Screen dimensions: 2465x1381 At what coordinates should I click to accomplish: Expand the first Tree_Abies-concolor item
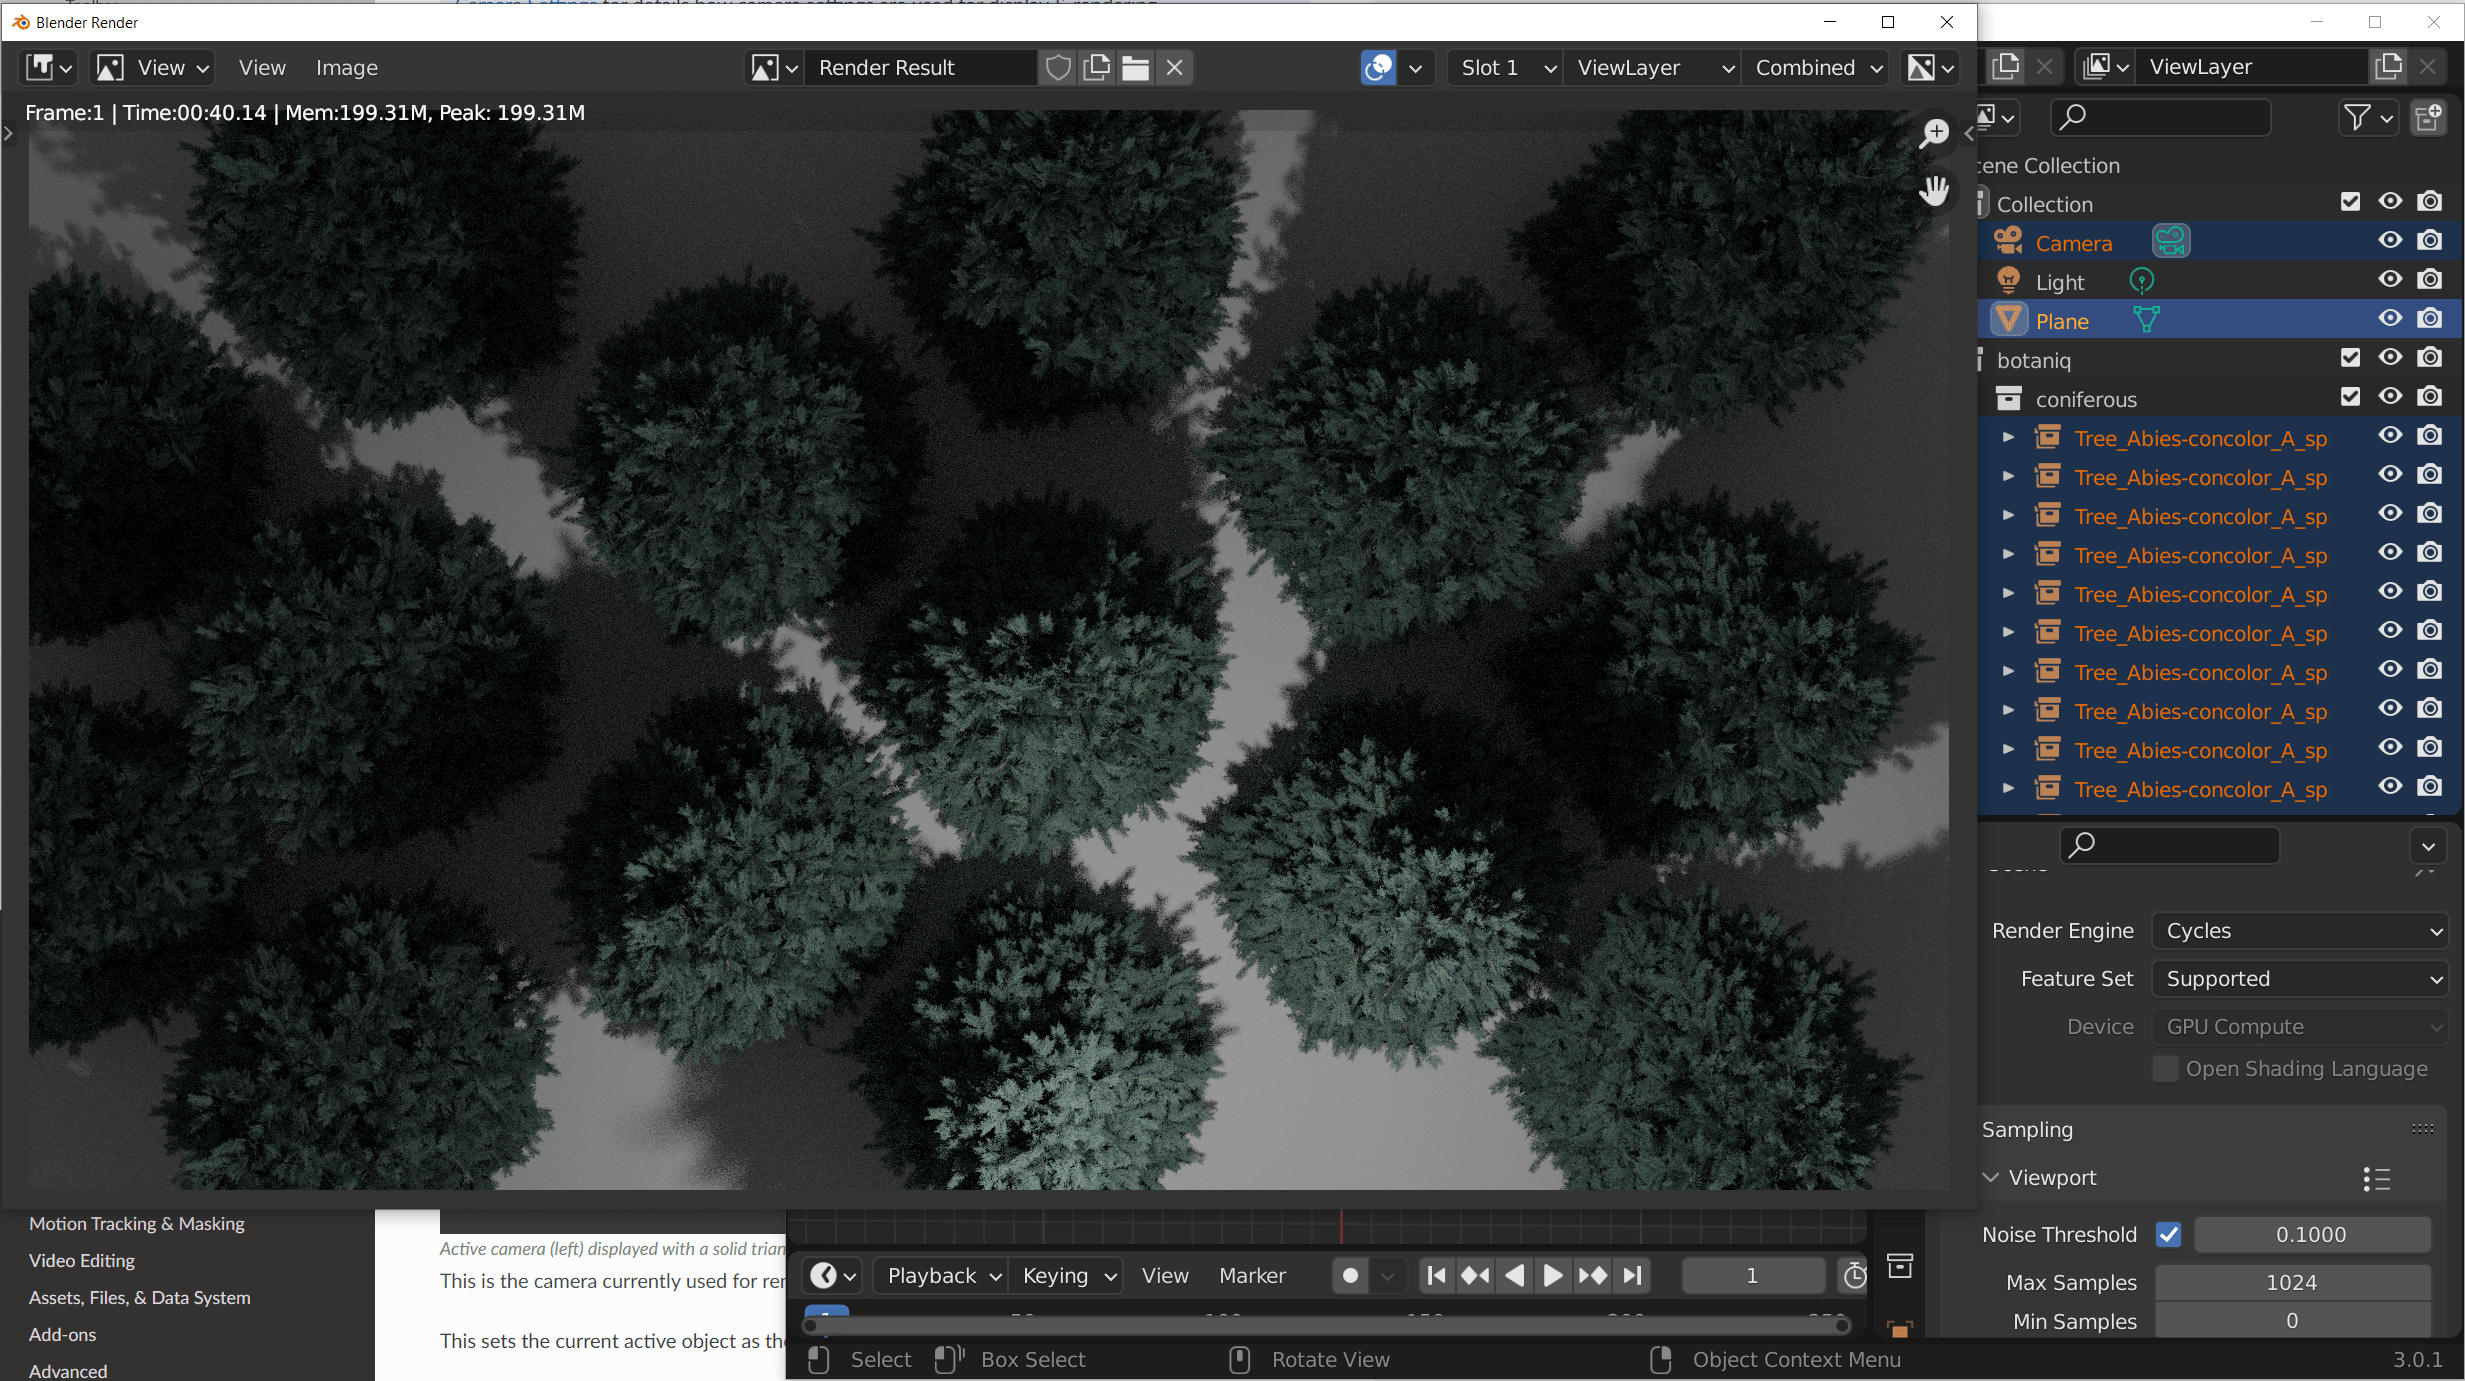tap(2007, 438)
